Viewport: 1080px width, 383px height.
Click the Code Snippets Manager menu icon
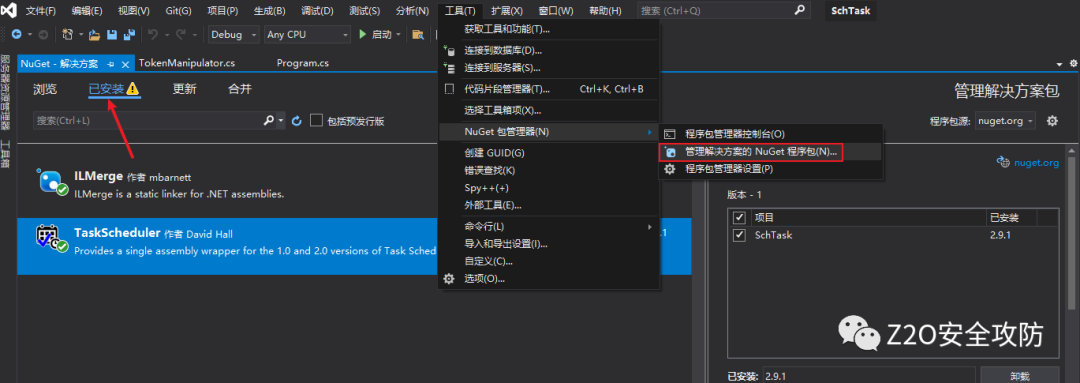coord(449,89)
